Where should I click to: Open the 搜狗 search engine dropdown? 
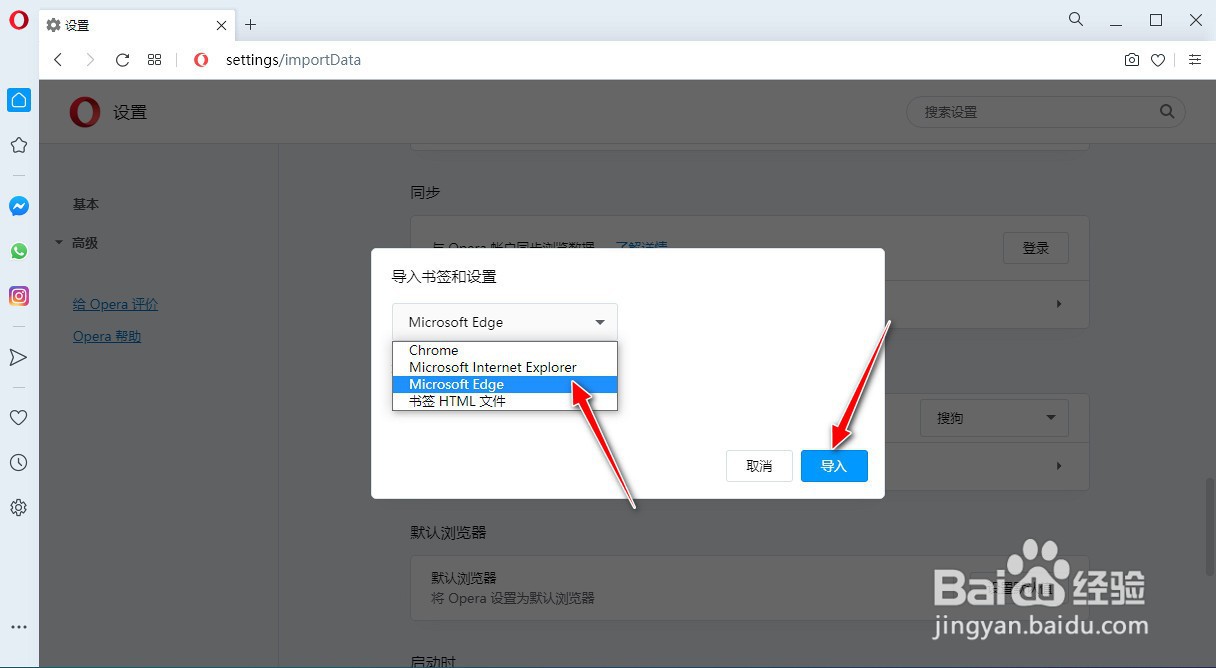994,418
